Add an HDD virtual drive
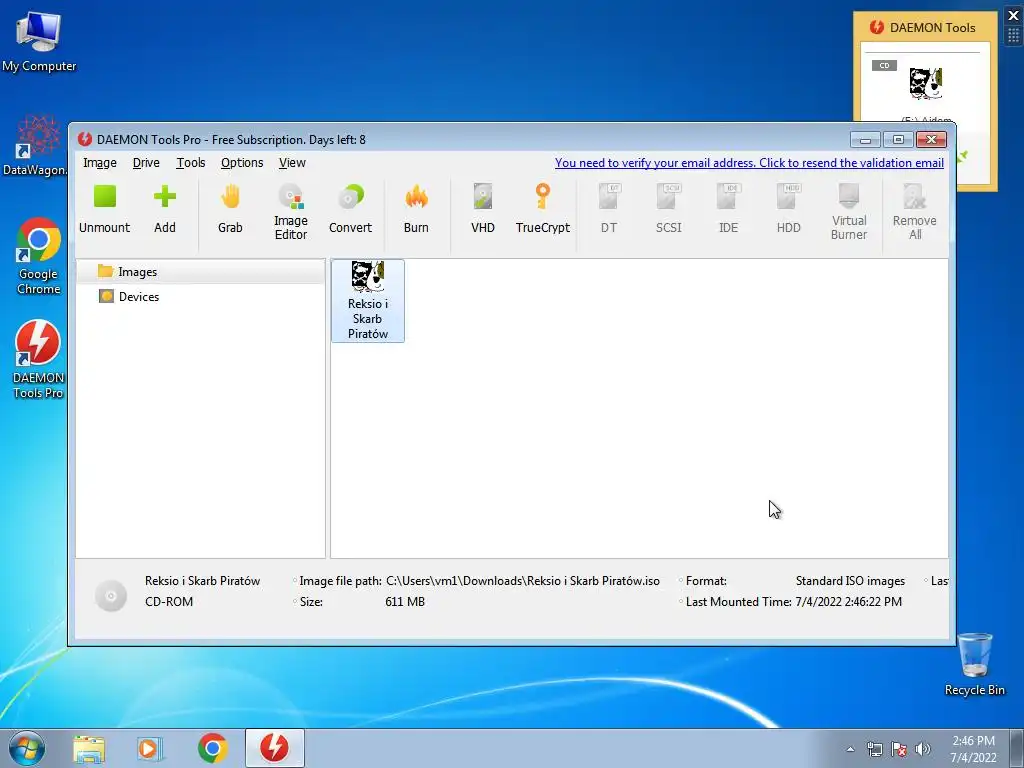This screenshot has height=768, width=1024. click(788, 210)
